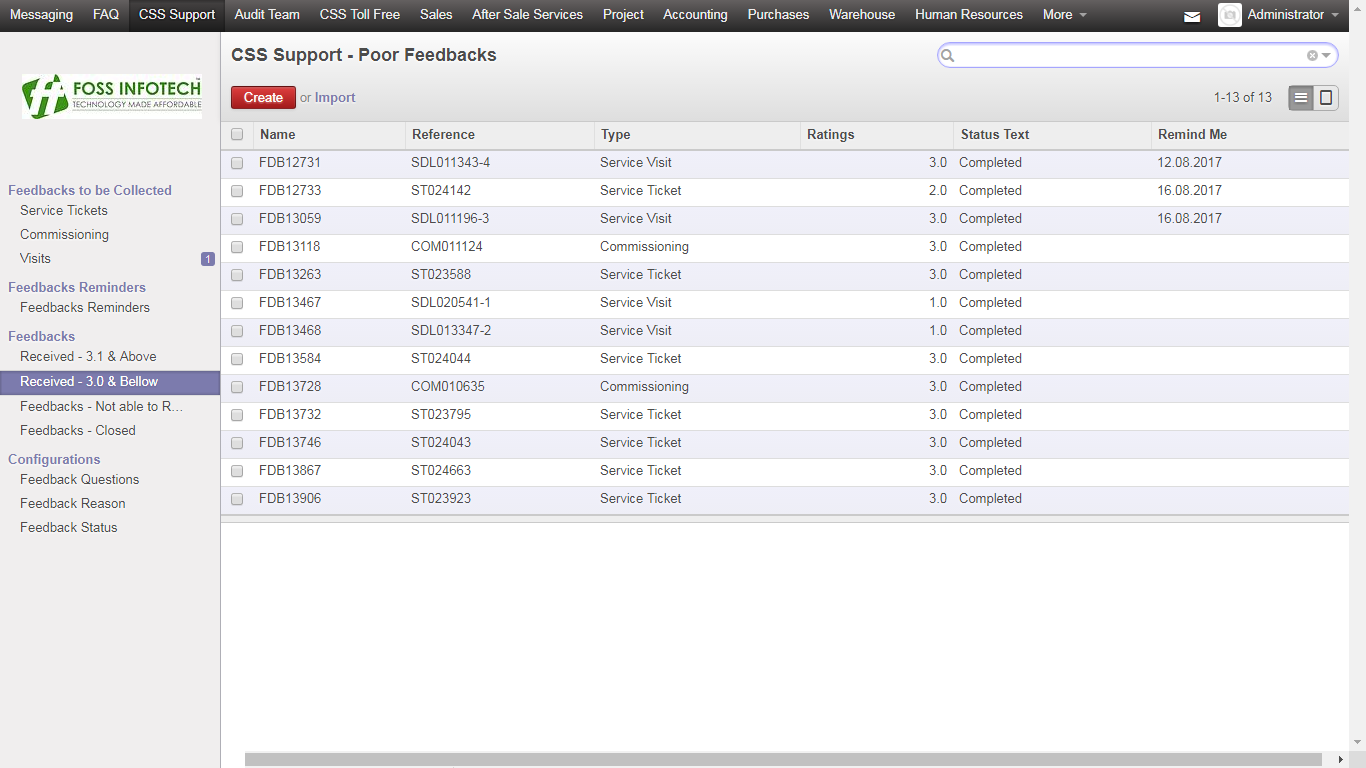Clear the search with the x icon
Screen dimensions: 1366x768
pyautogui.click(x=1312, y=56)
